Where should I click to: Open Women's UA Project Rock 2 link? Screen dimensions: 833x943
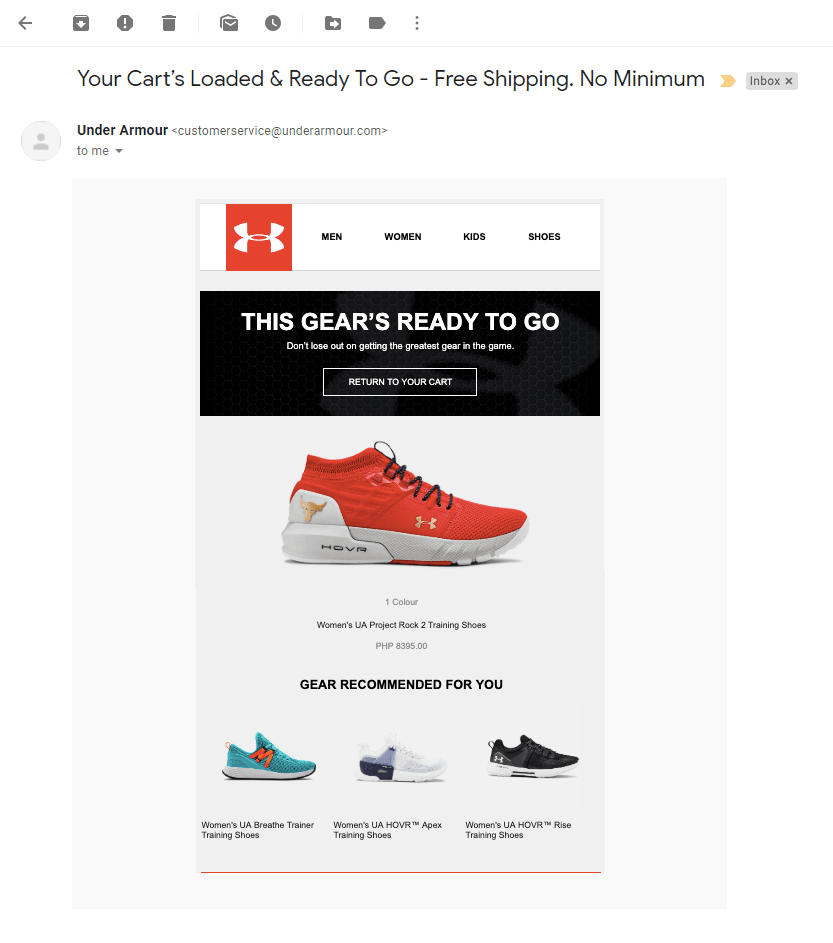coord(401,625)
